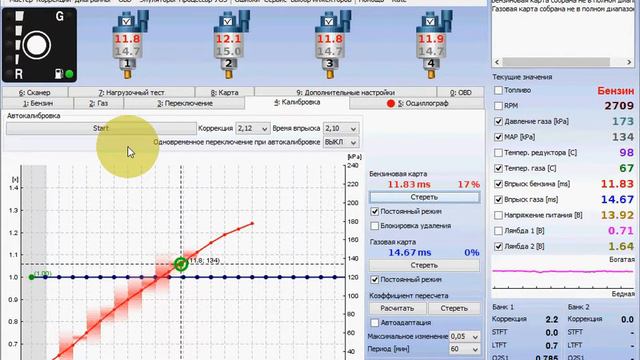Uncheck Впрыск газа [ms] checkbox
This screenshot has height=360, width=640.
tap(498, 200)
